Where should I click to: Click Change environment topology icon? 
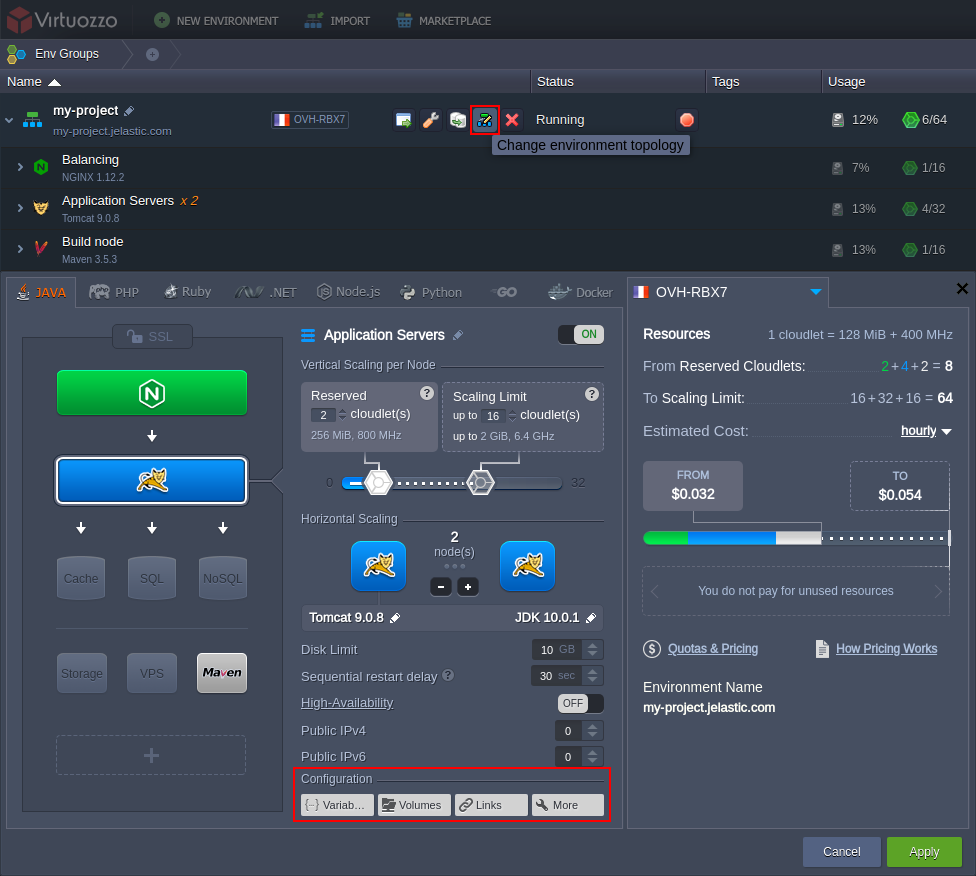pyautogui.click(x=485, y=120)
